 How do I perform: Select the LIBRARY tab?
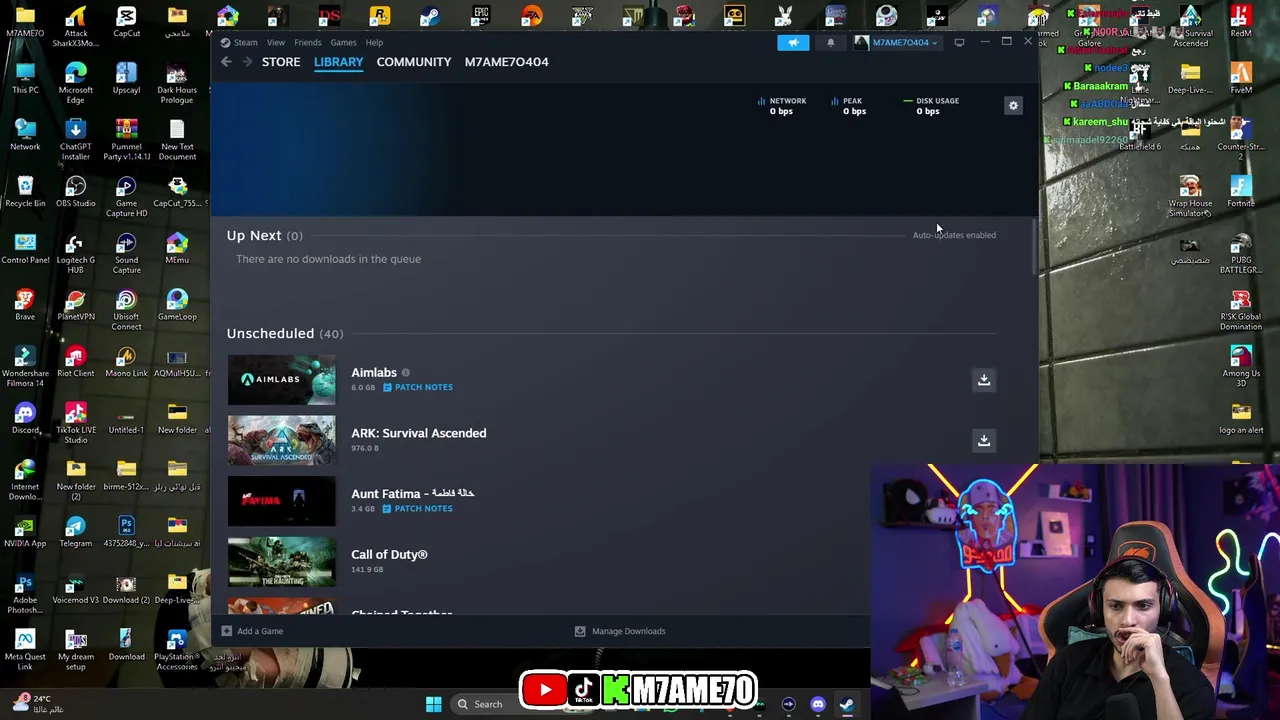click(x=338, y=62)
